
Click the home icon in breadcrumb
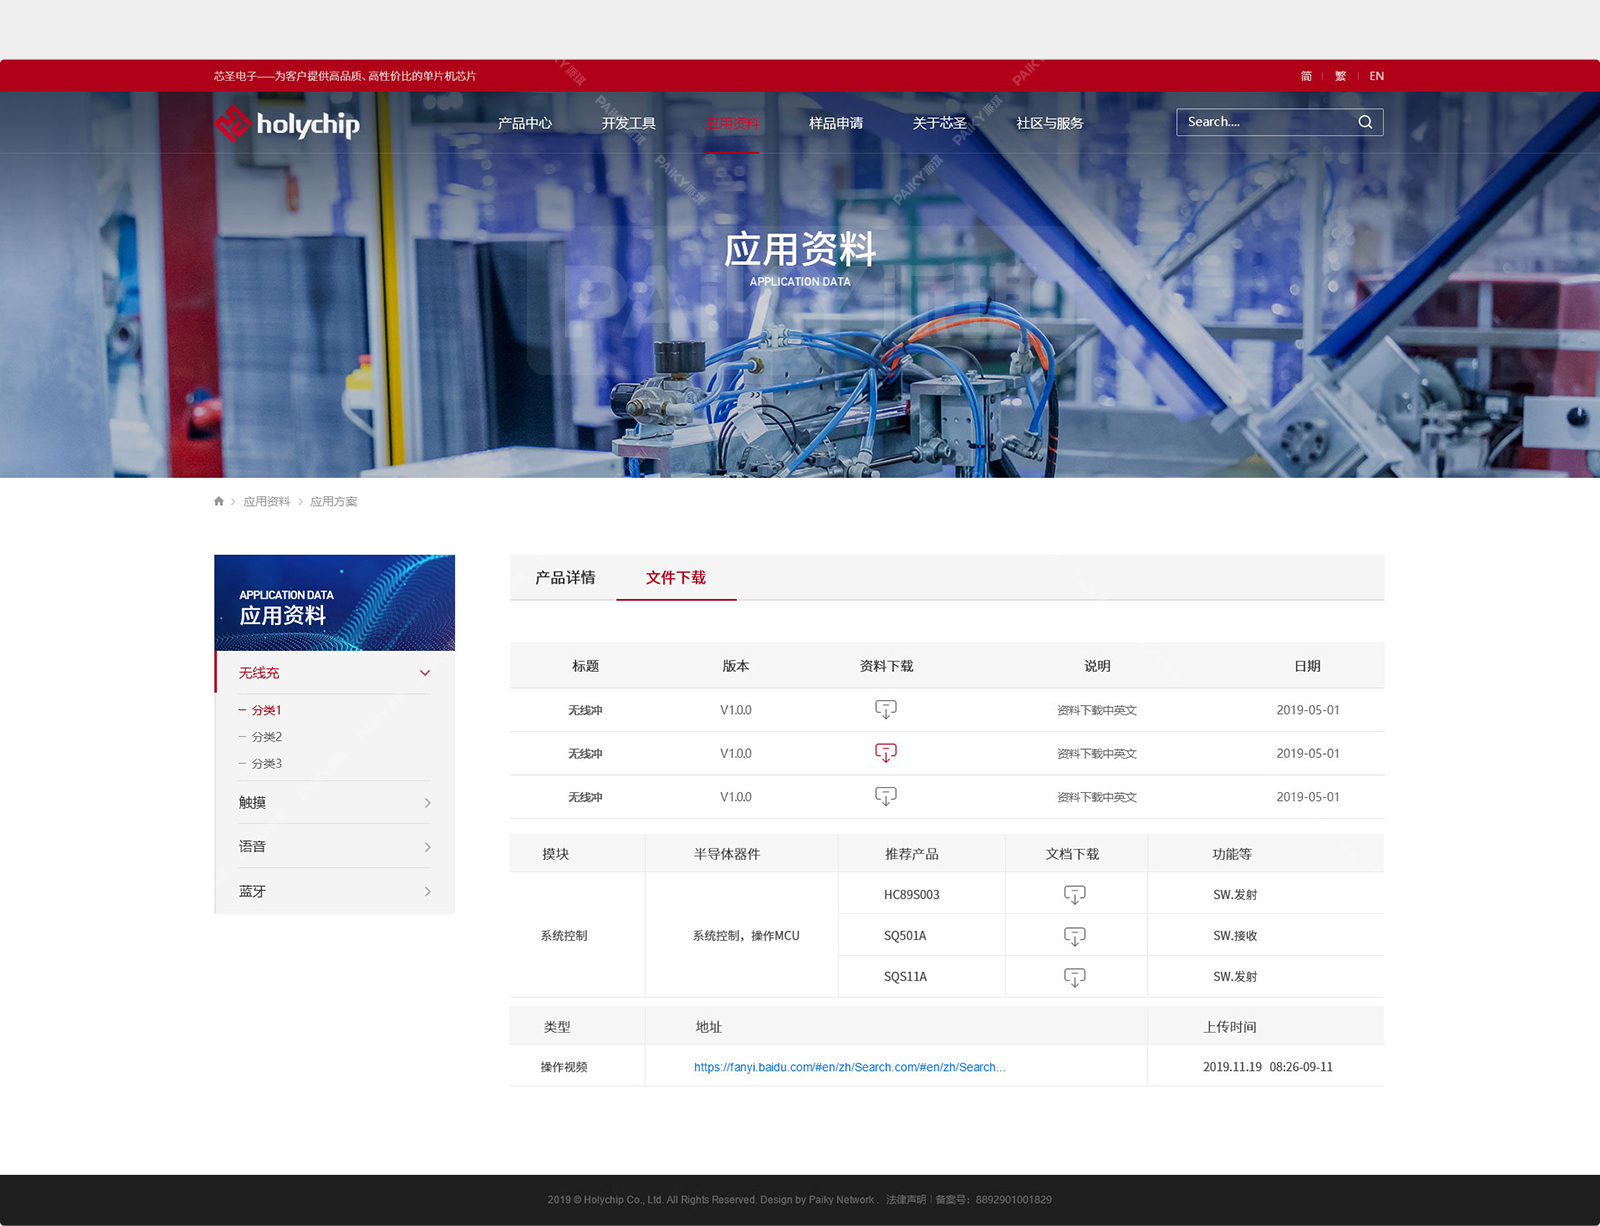click(x=219, y=501)
